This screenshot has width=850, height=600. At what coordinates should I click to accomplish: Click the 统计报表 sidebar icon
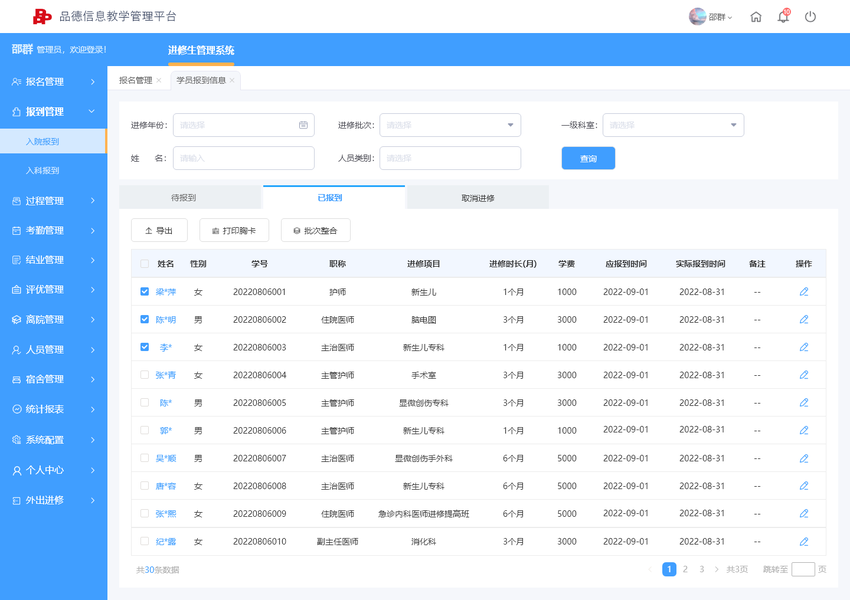[16, 409]
